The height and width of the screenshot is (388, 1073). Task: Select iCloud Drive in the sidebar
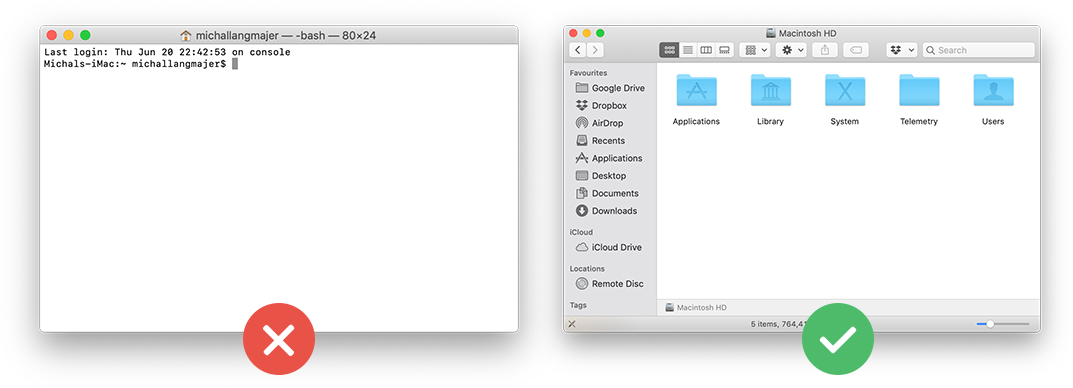[608, 248]
